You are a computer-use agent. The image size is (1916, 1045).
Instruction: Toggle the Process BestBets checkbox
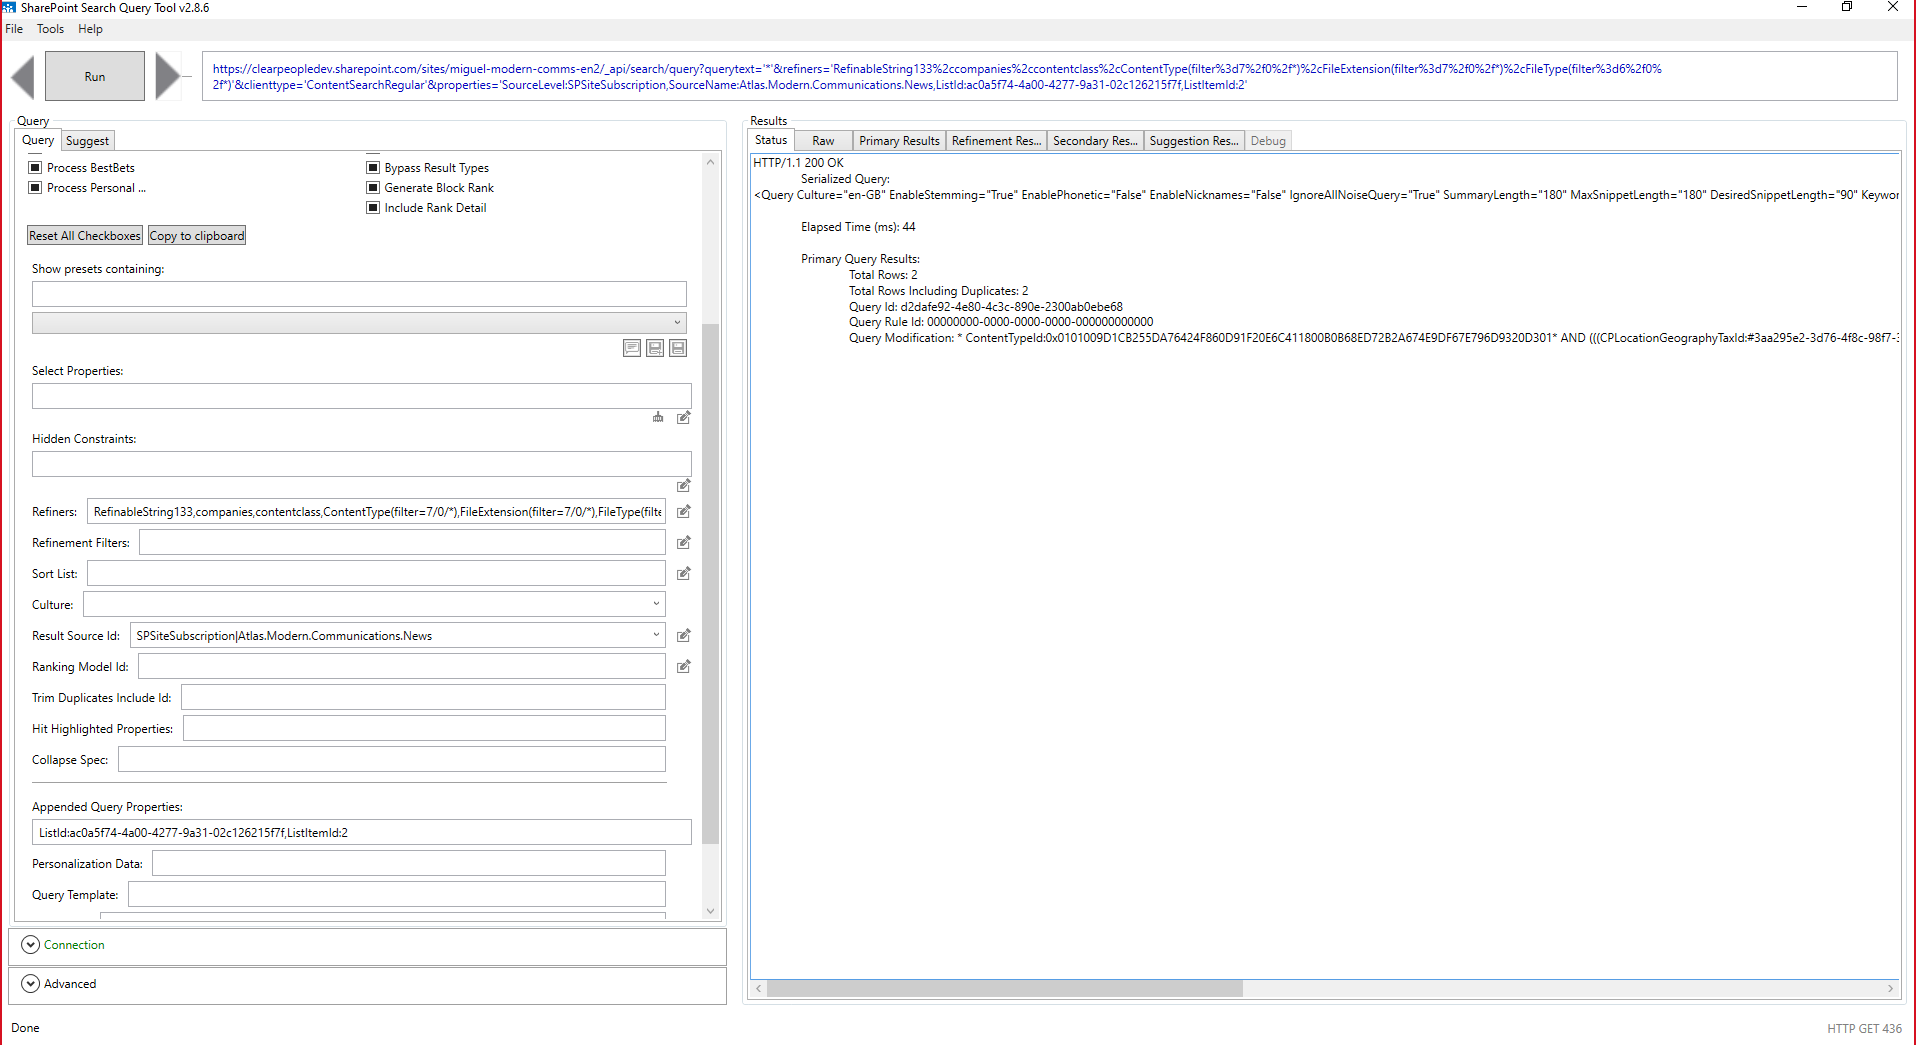[x=35, y=167]
